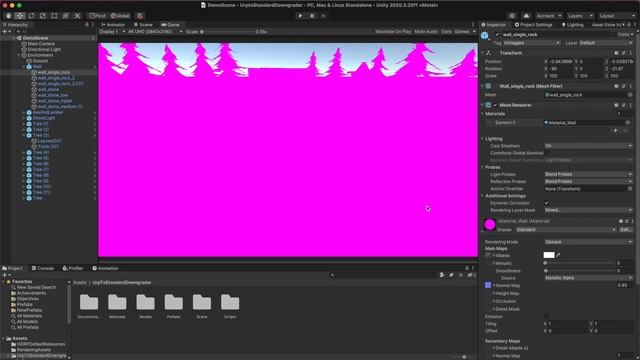The height and width of the screenshot is (360, 640).
Task: Select the Rect transform tool
Action: (54, 16)
